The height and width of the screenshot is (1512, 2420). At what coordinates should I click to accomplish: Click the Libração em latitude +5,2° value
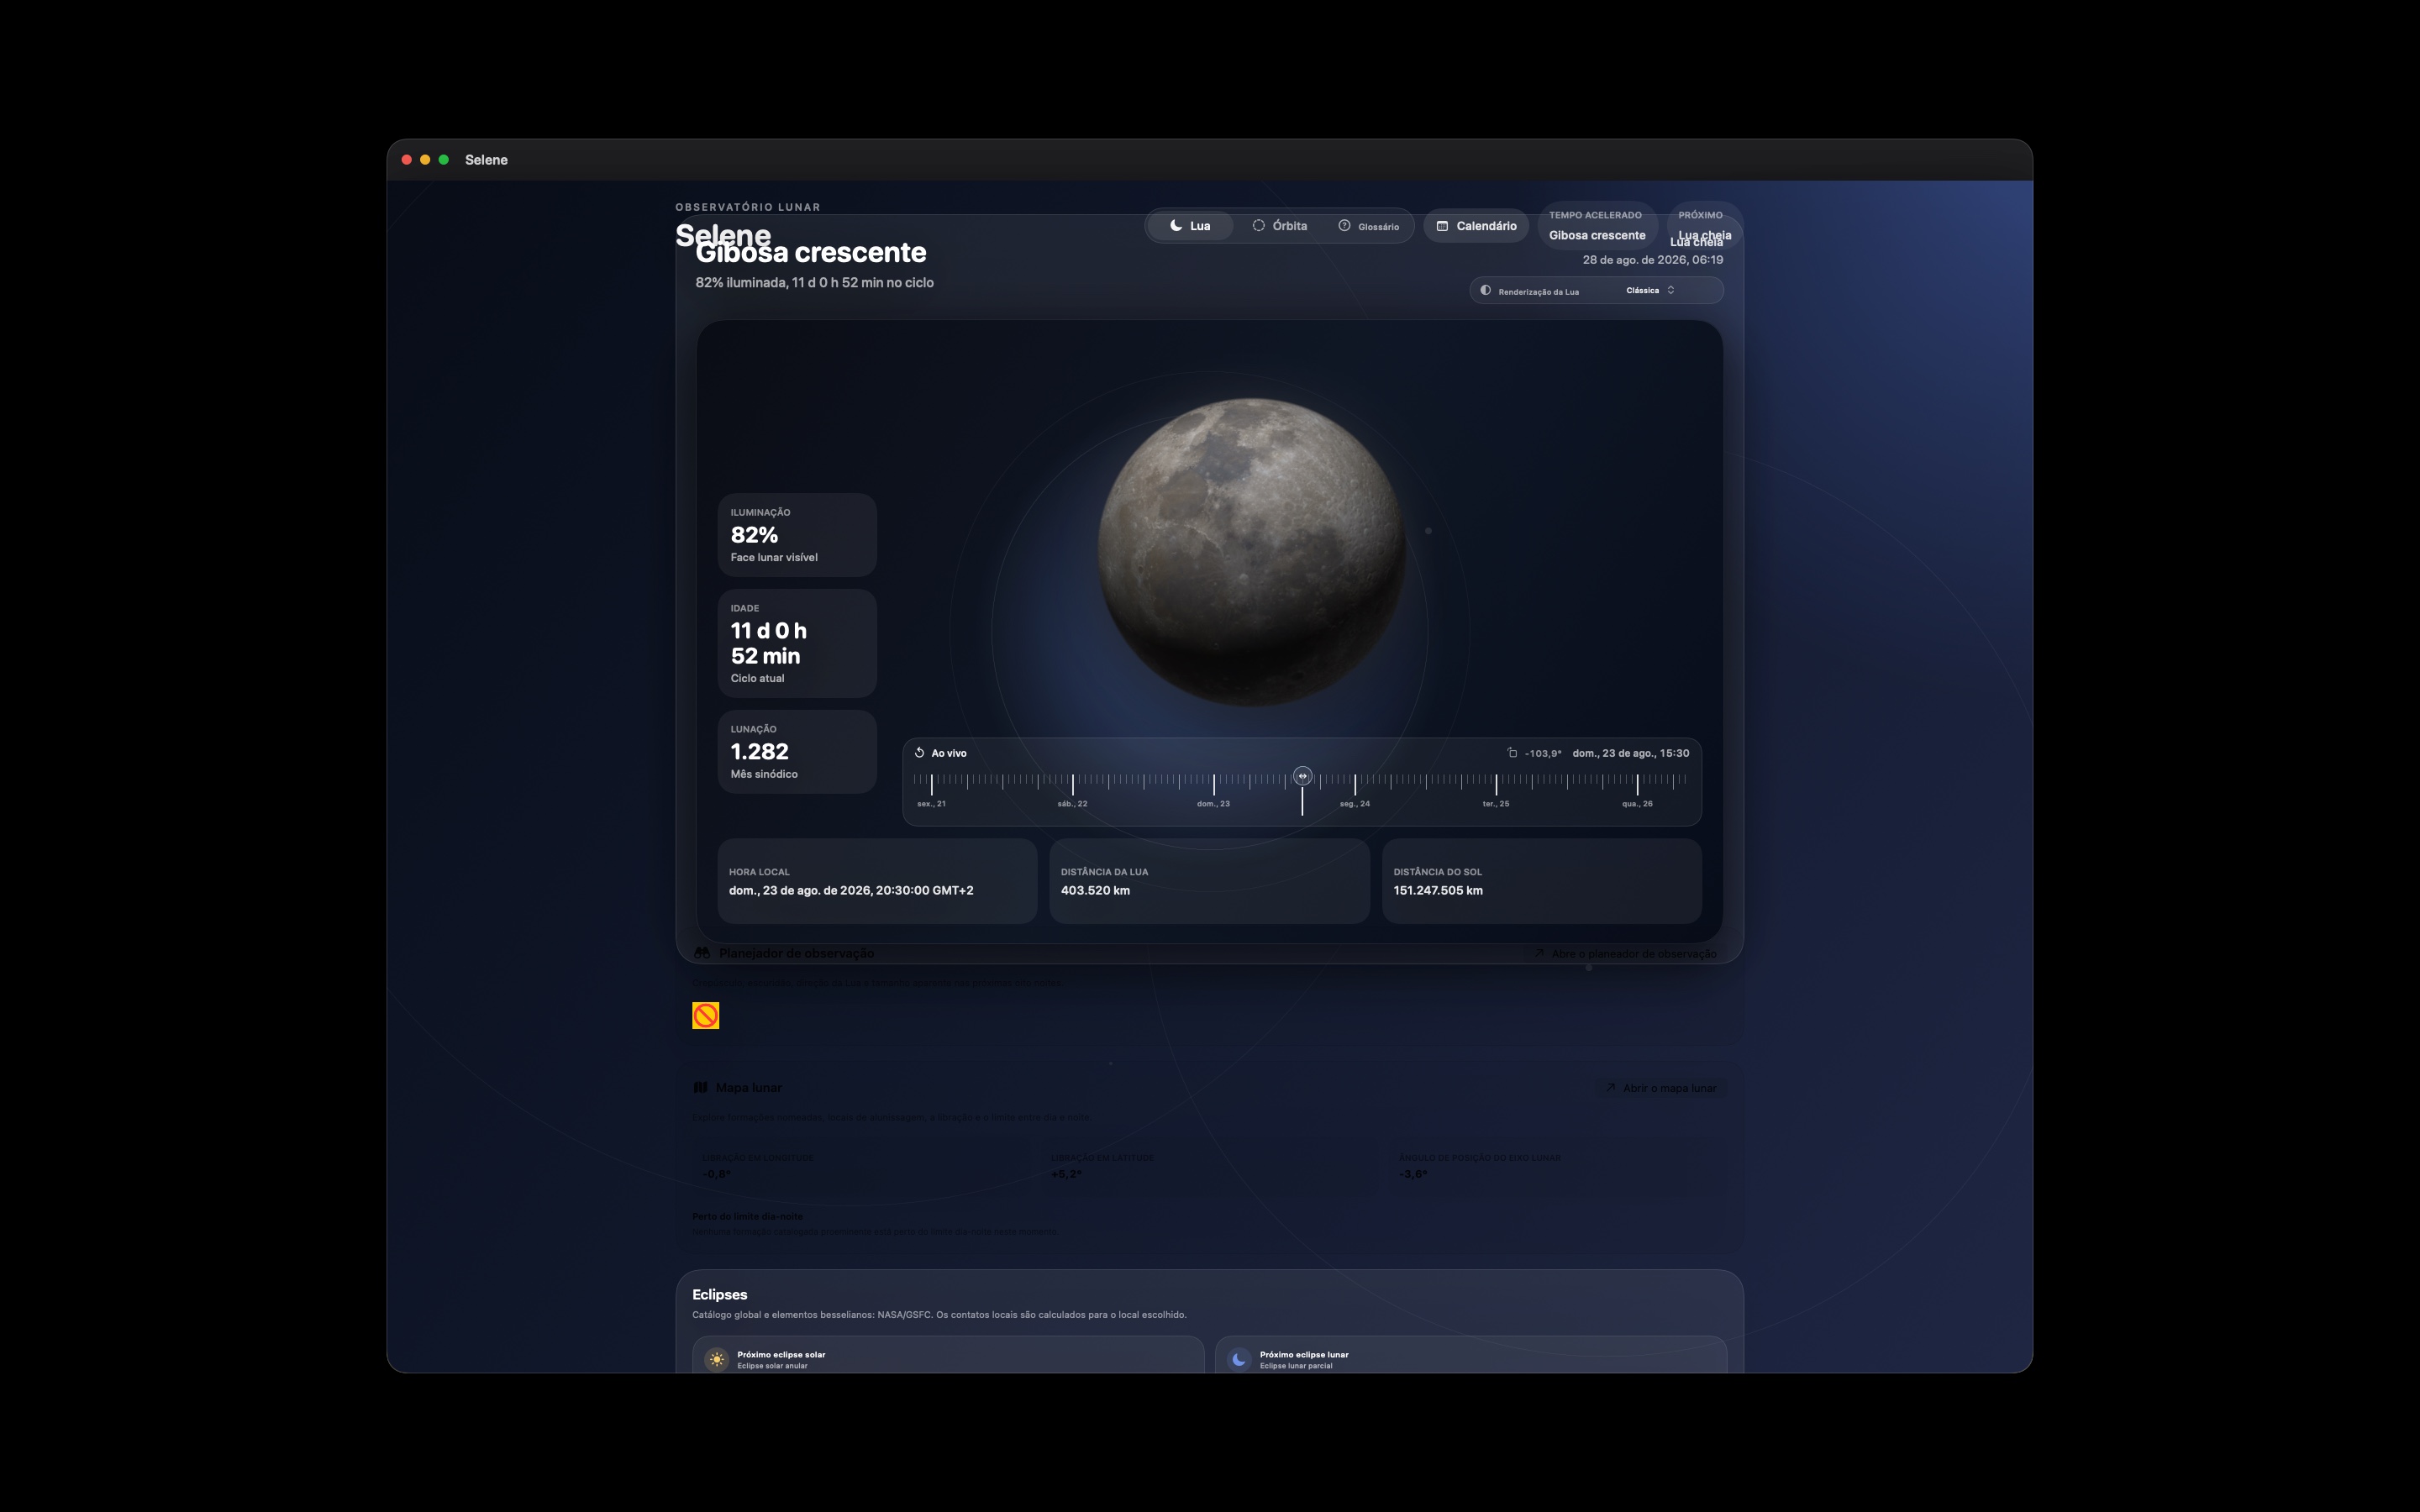click(1066, 1174)
